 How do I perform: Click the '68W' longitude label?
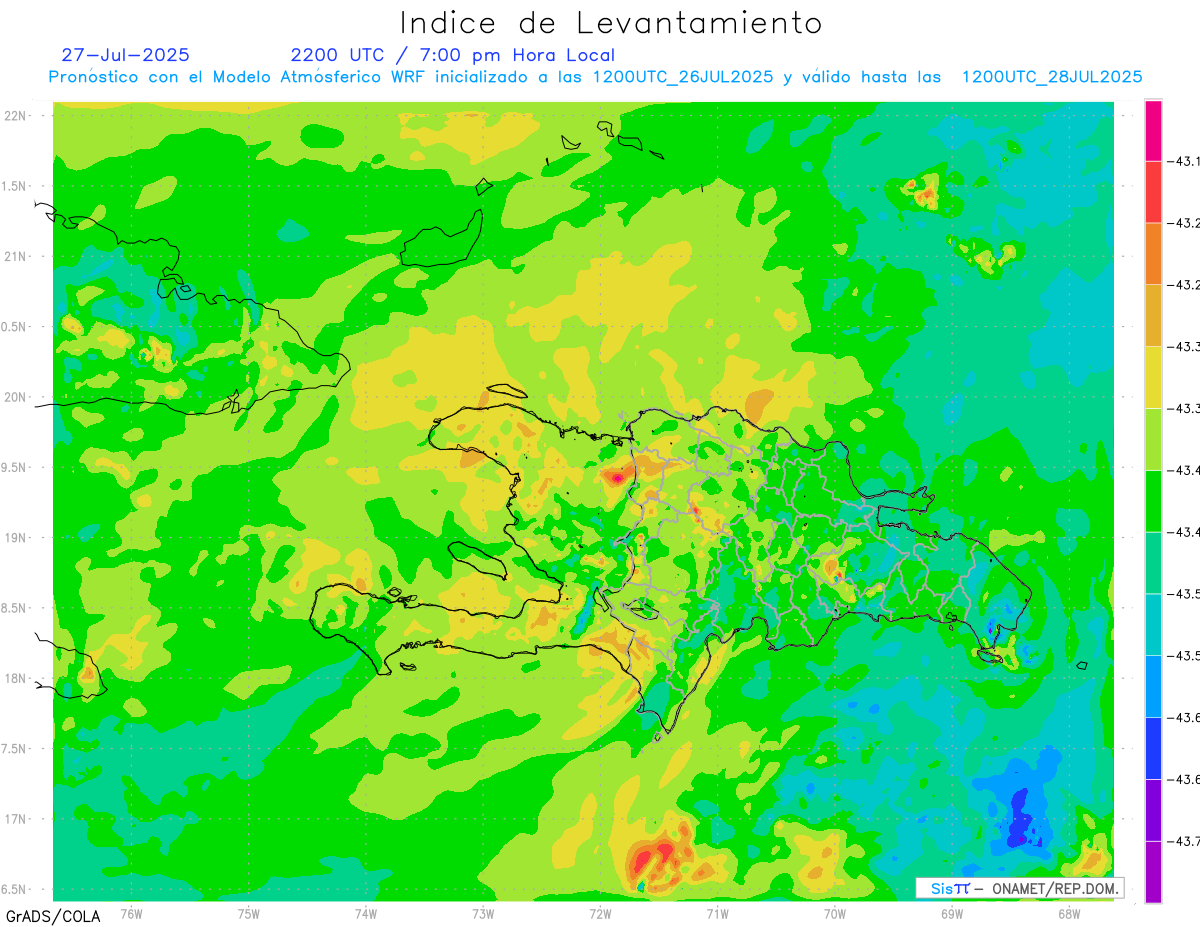(1069, 914)
